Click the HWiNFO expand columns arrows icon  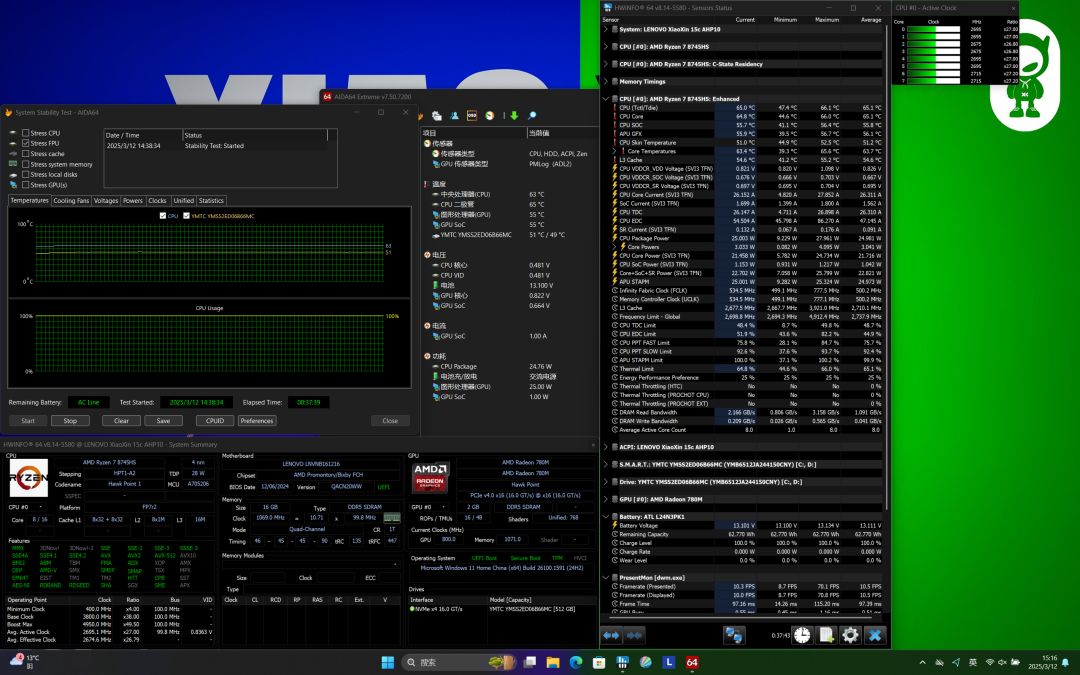pyautogui.click(x=612, y=635)
